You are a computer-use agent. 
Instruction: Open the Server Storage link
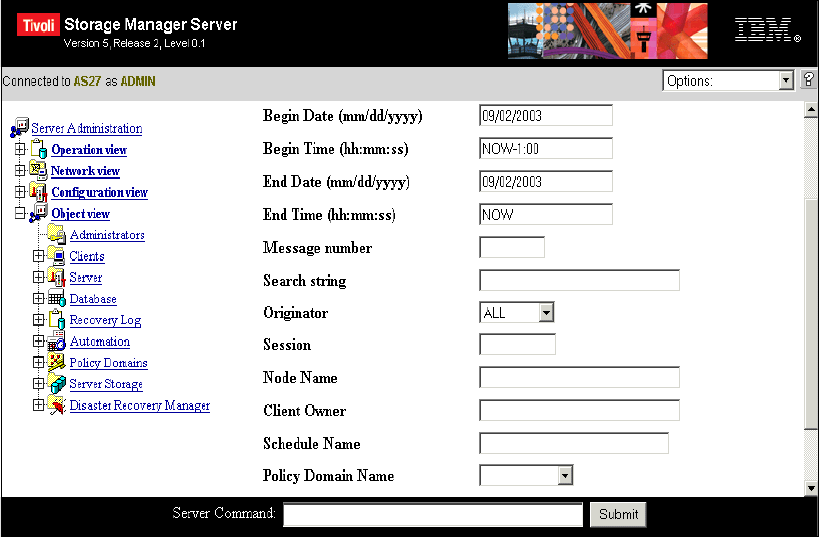(x=106, y=384)
